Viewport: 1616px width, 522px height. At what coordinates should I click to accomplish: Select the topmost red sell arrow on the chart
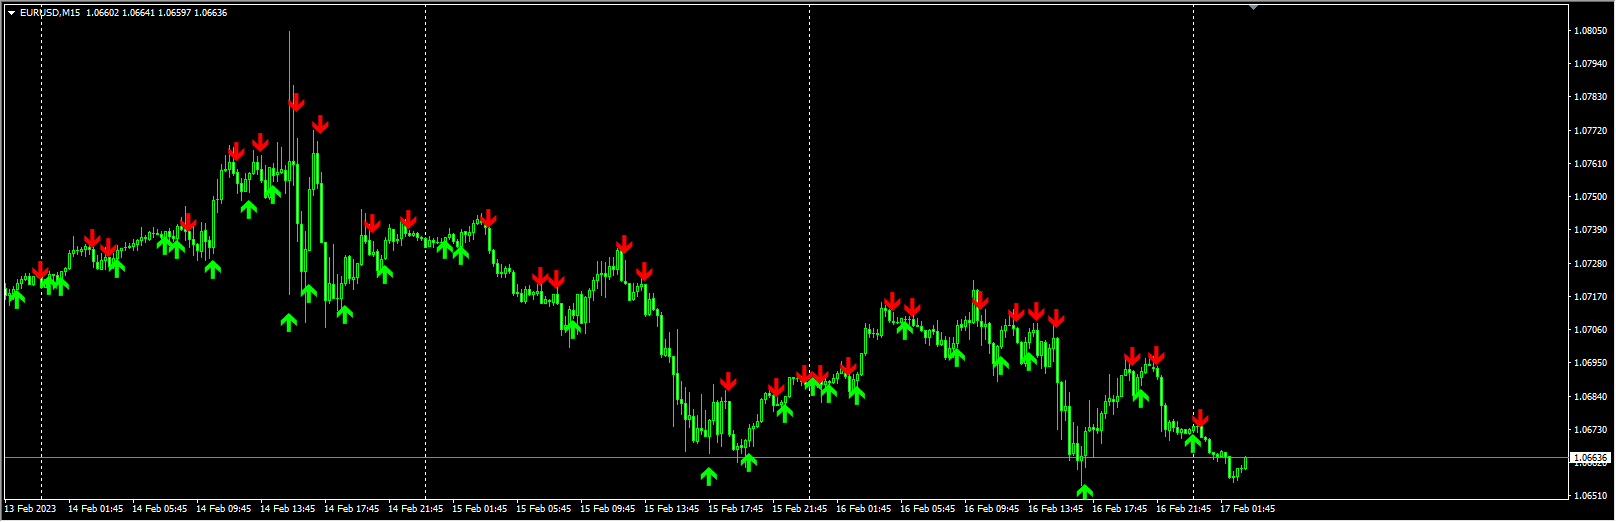296,102
